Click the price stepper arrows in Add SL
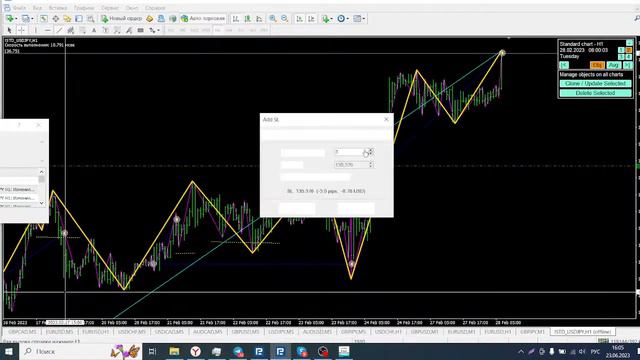The width and height of the screenshot is (640, 360). click(x=371, y=164)
